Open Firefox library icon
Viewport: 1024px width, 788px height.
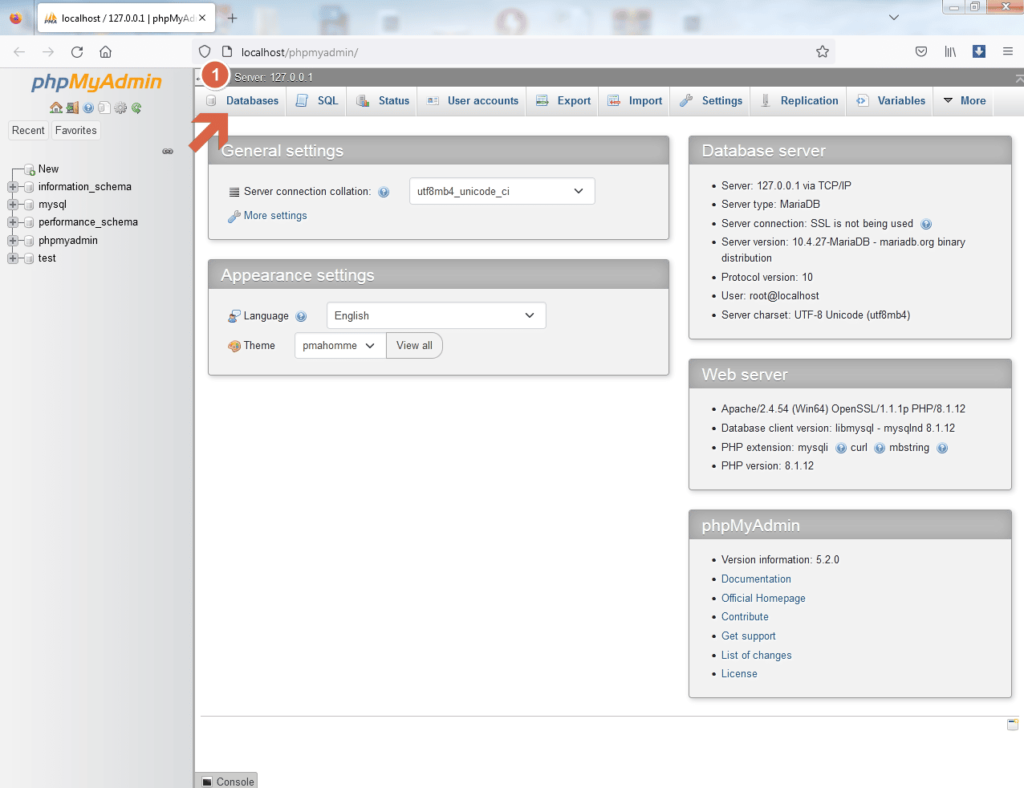click(950, 52)
